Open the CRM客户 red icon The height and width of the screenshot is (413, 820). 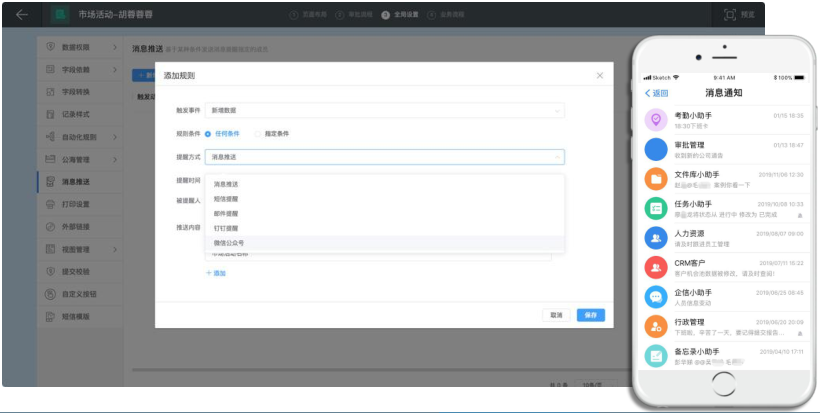pyautogui.click(x=656, y=267)
